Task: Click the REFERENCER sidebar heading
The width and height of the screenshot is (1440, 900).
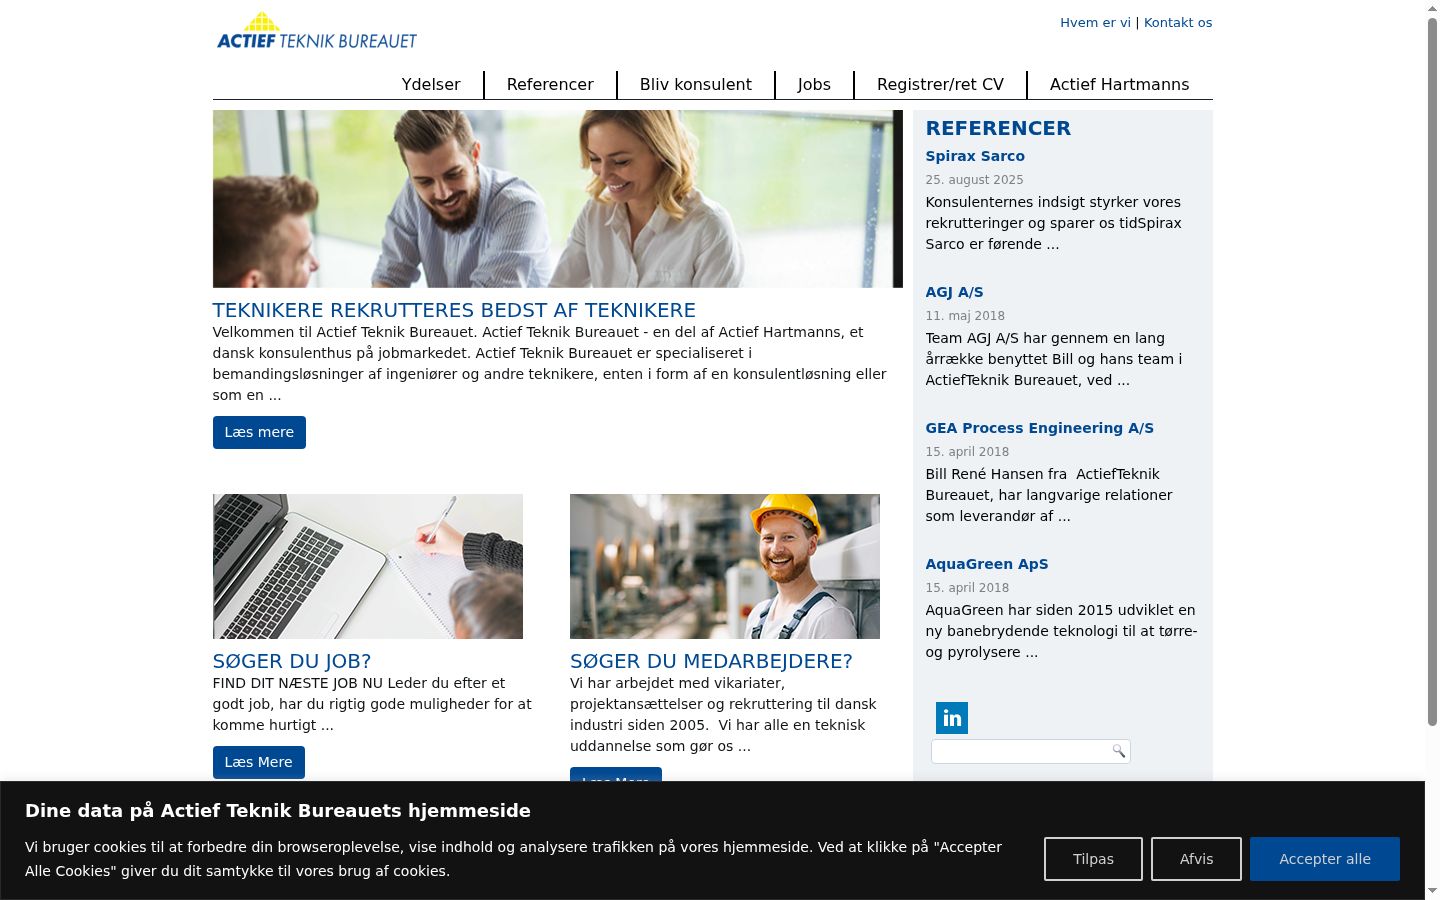Action: pyautogui.click(x=998, y=128)
